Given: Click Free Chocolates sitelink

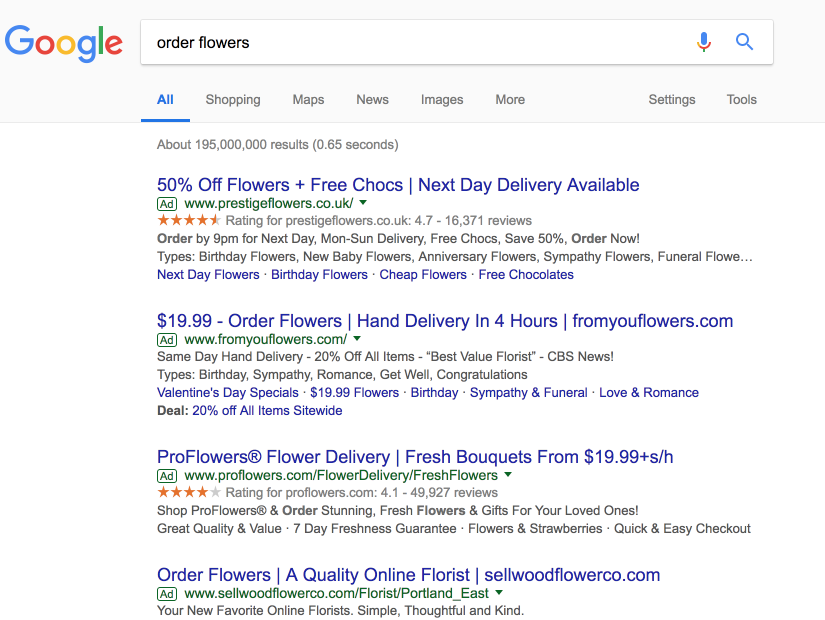Looking at the screenshot, I should [526, 274].
